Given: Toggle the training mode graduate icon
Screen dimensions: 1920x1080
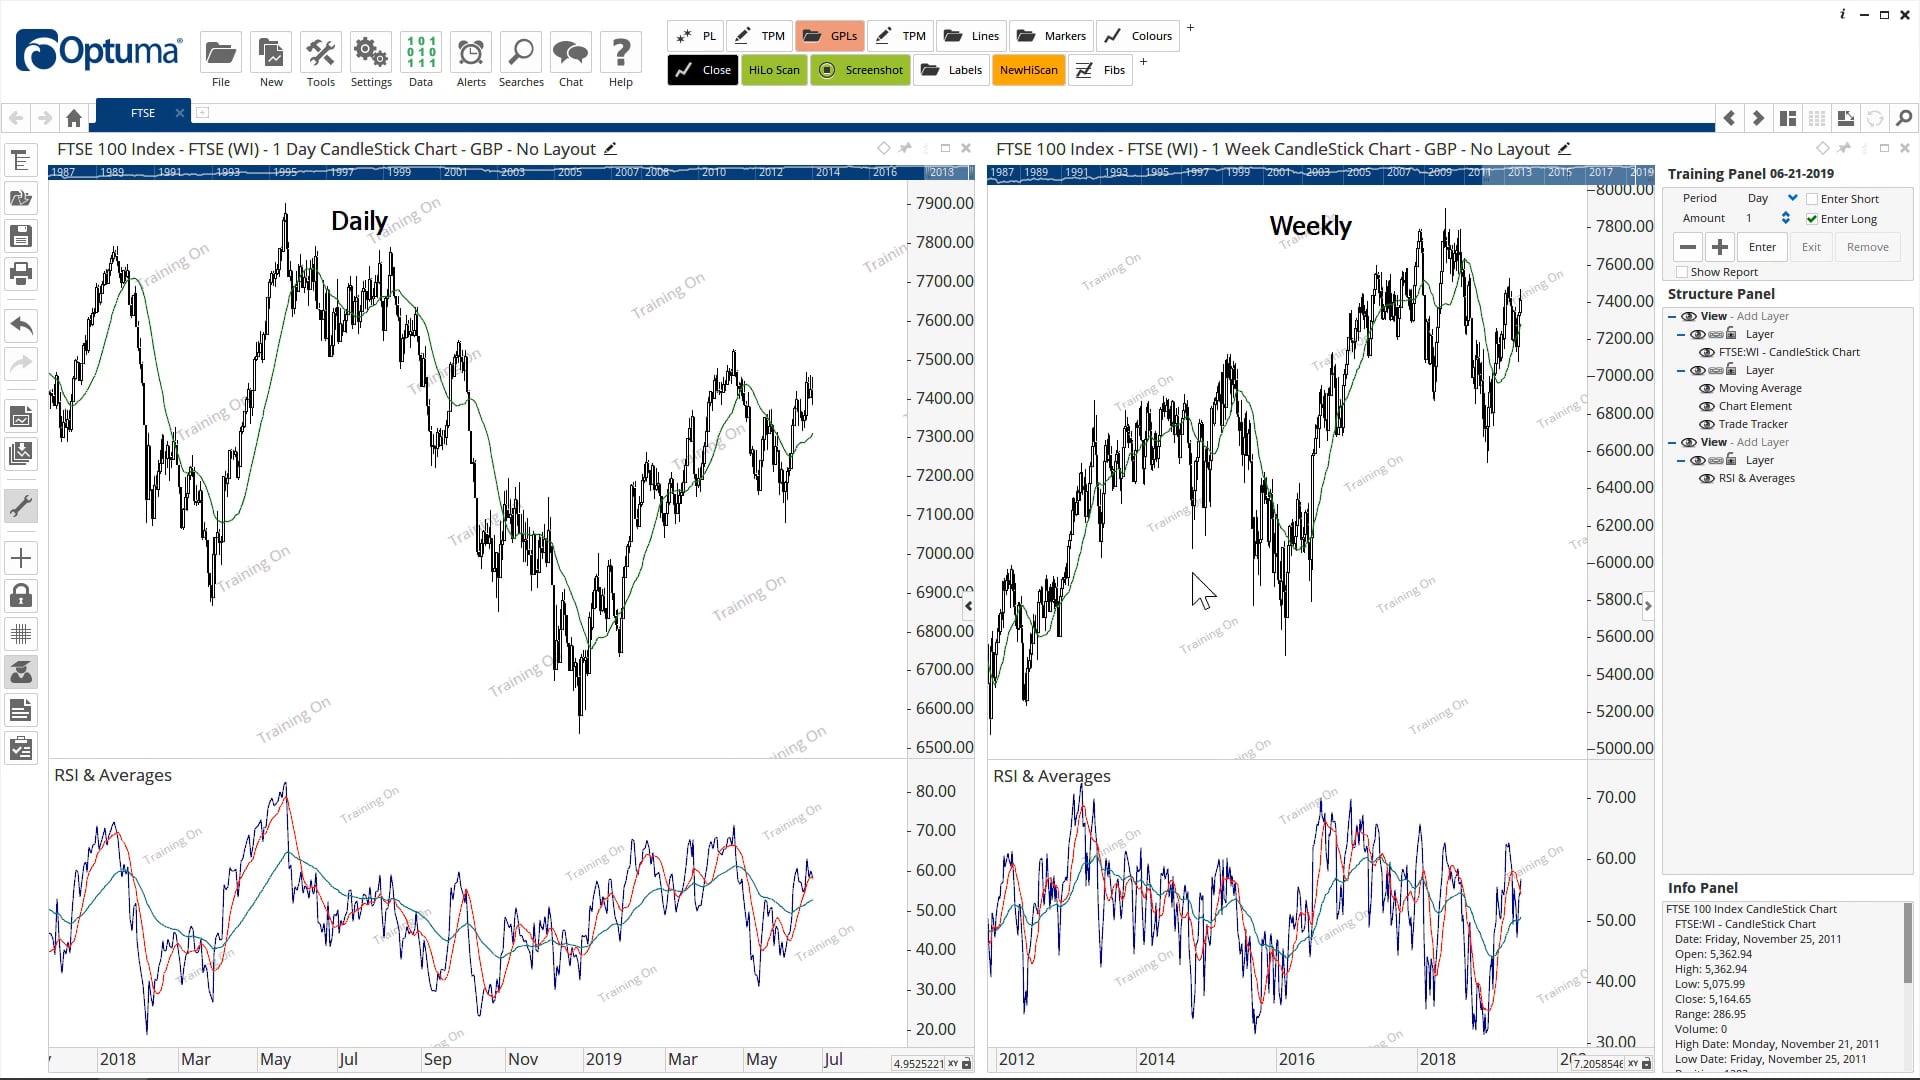Looking at the screenshot, I should [21, 672].
